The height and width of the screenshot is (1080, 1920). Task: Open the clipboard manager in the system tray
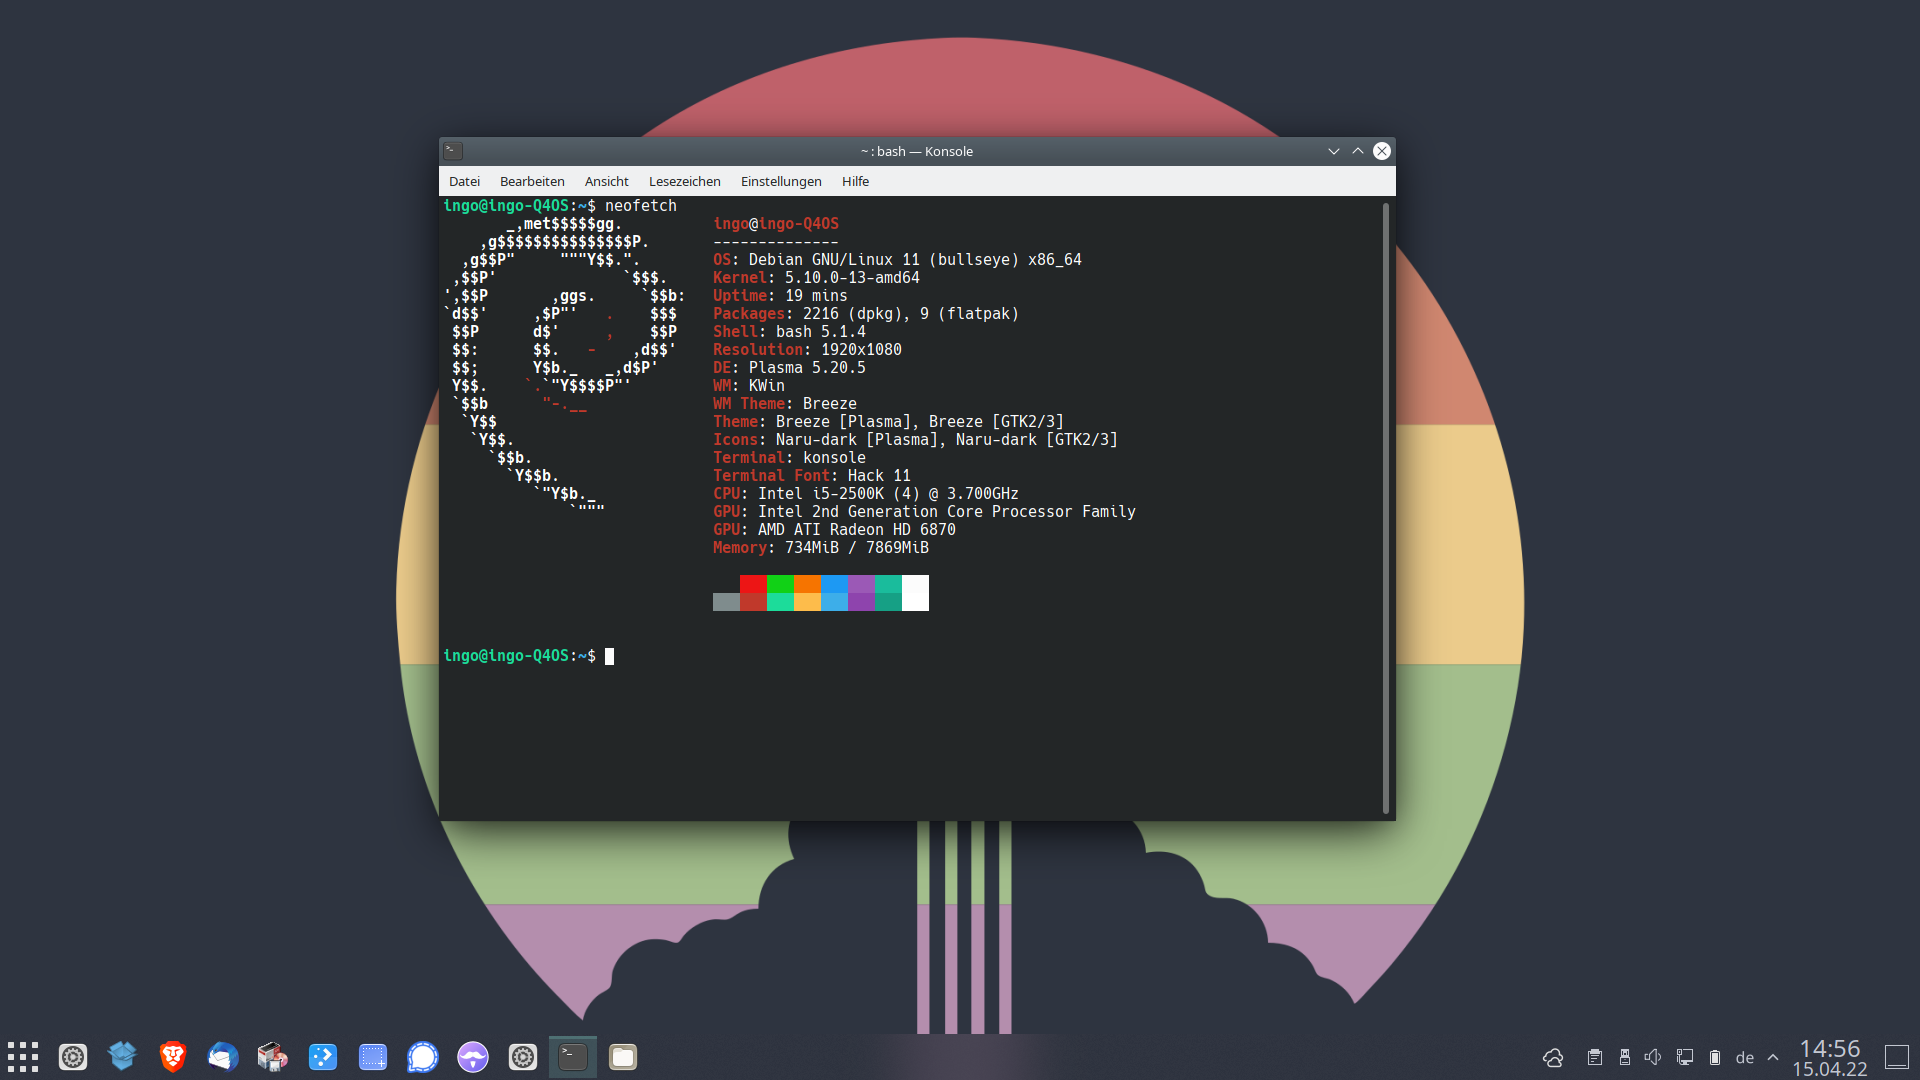[1596, 1057]
